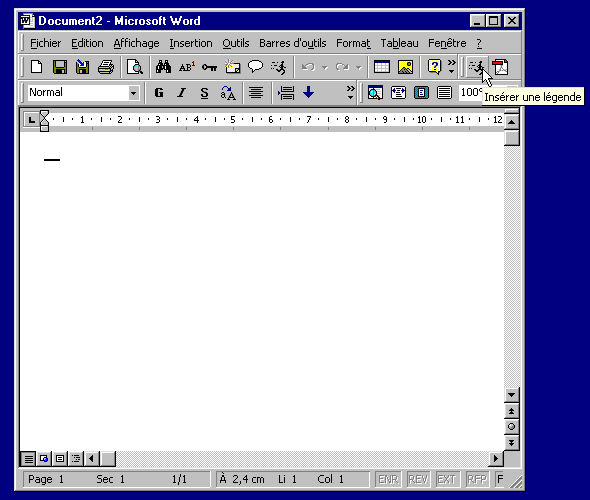Expand more Formatting toolbar buttons chevron
The height and width of the screenshot is (500, 590).
coord(350,93)
